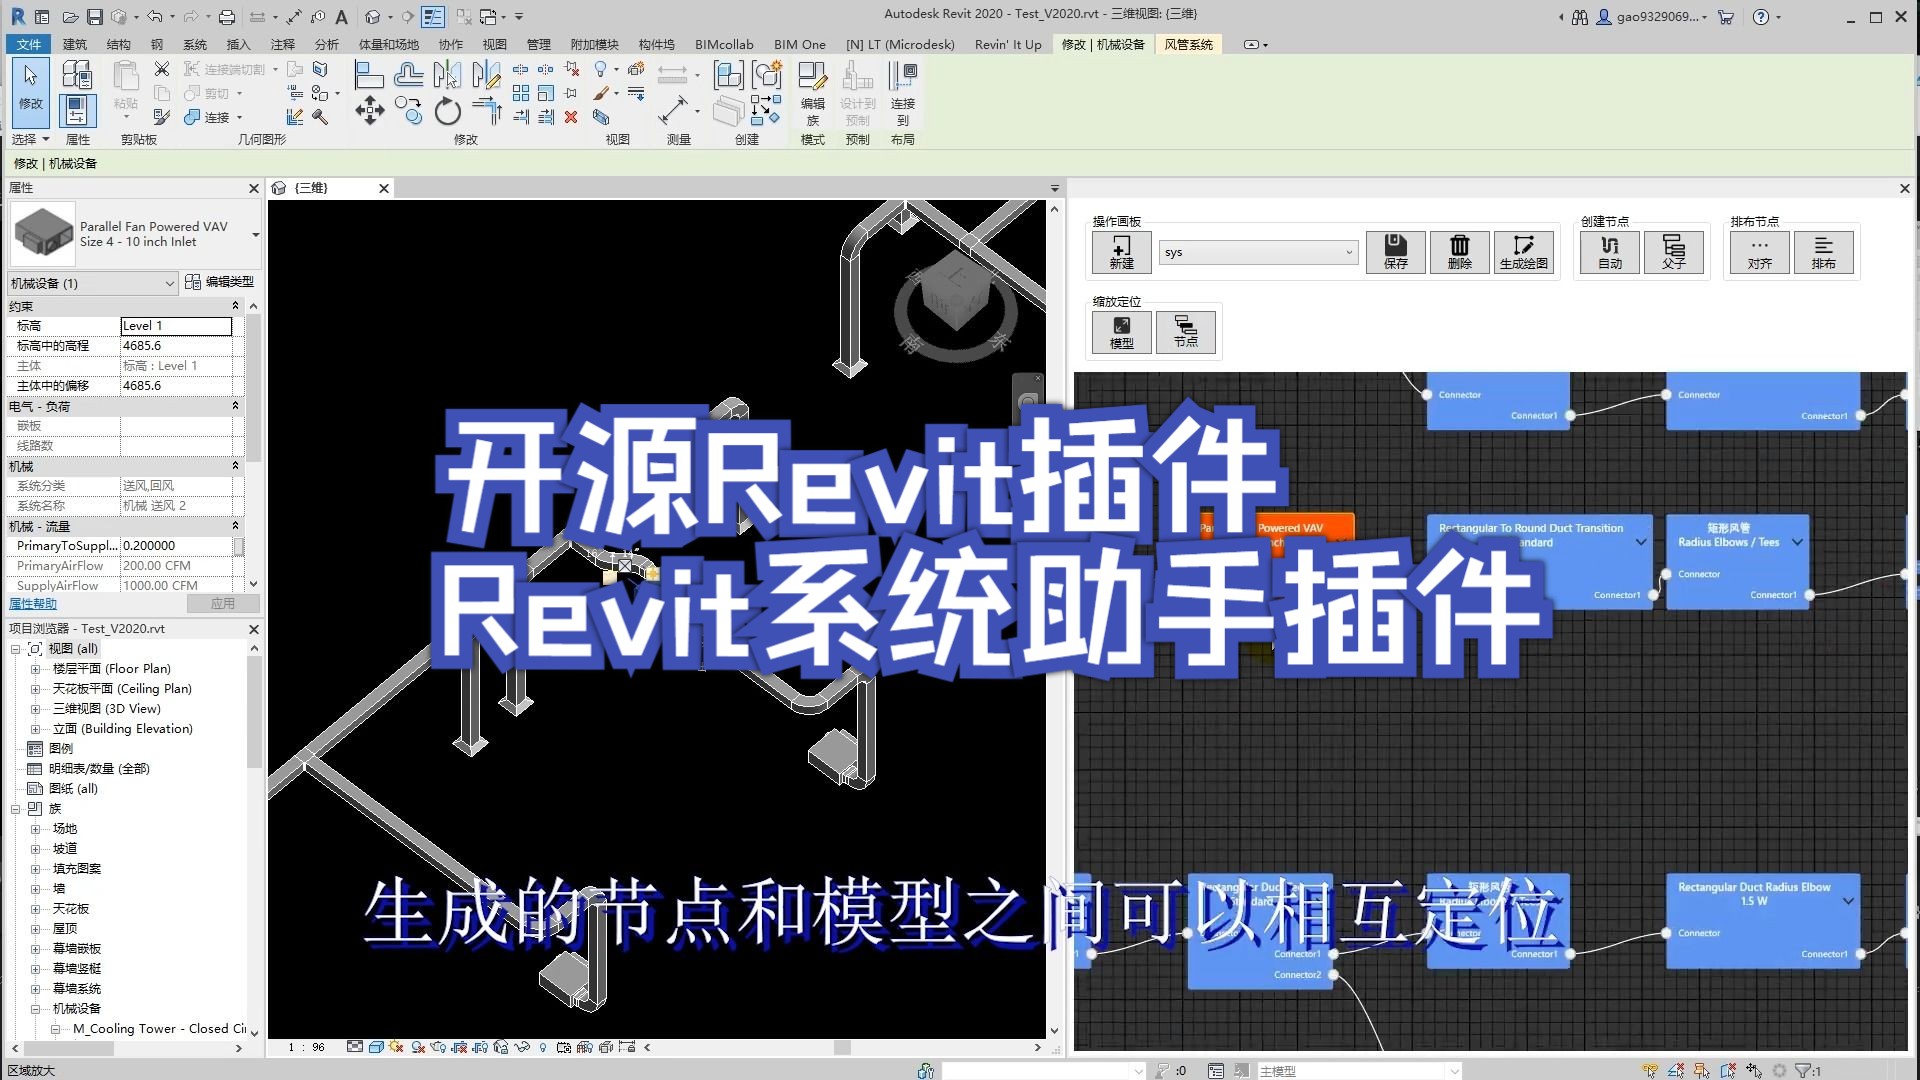
Task: Switch to the 视图 (View) ribbon tab
Action: point(495,44)
